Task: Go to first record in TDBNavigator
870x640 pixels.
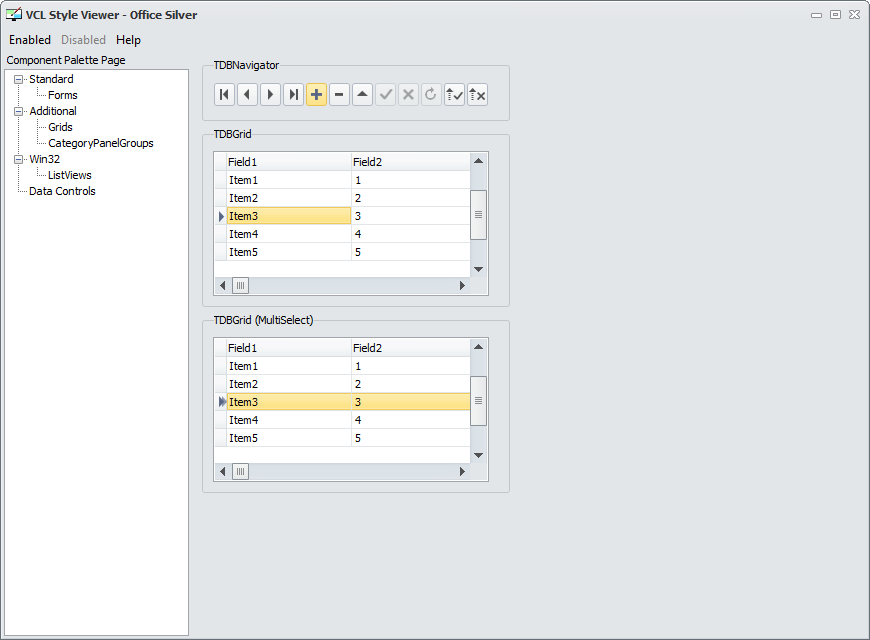Action: point(224,95)
